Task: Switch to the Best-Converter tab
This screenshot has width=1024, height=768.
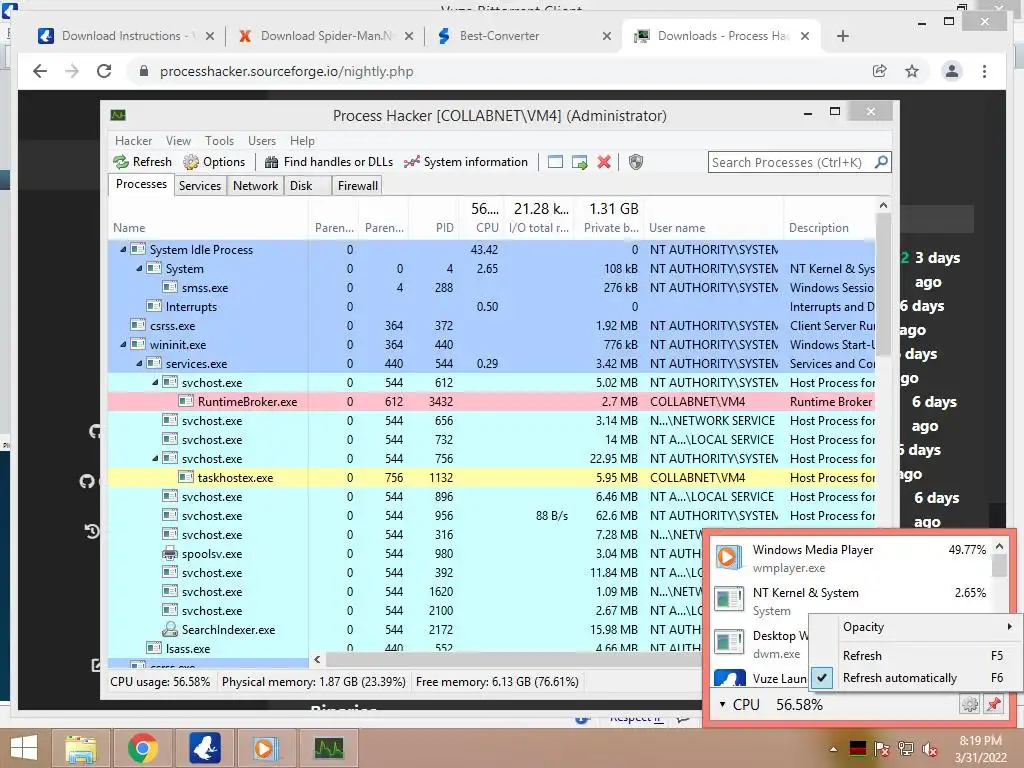Action: pos(522,36)
